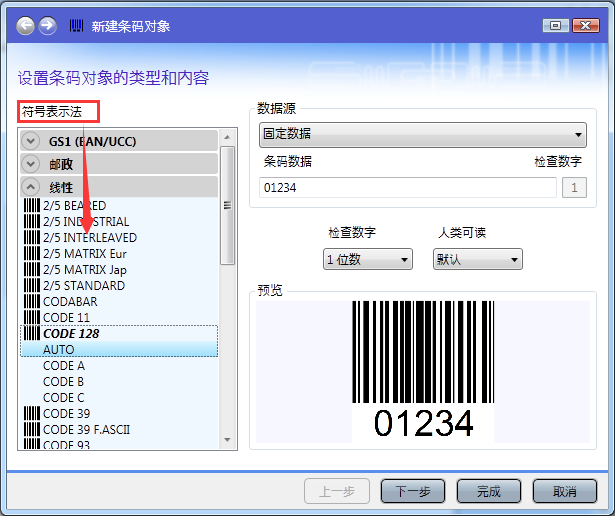The height and width of the screenshot is (516, 615).
Task: Click the 下一步 button
Action: pyautogui.click(x=413, y=491)
